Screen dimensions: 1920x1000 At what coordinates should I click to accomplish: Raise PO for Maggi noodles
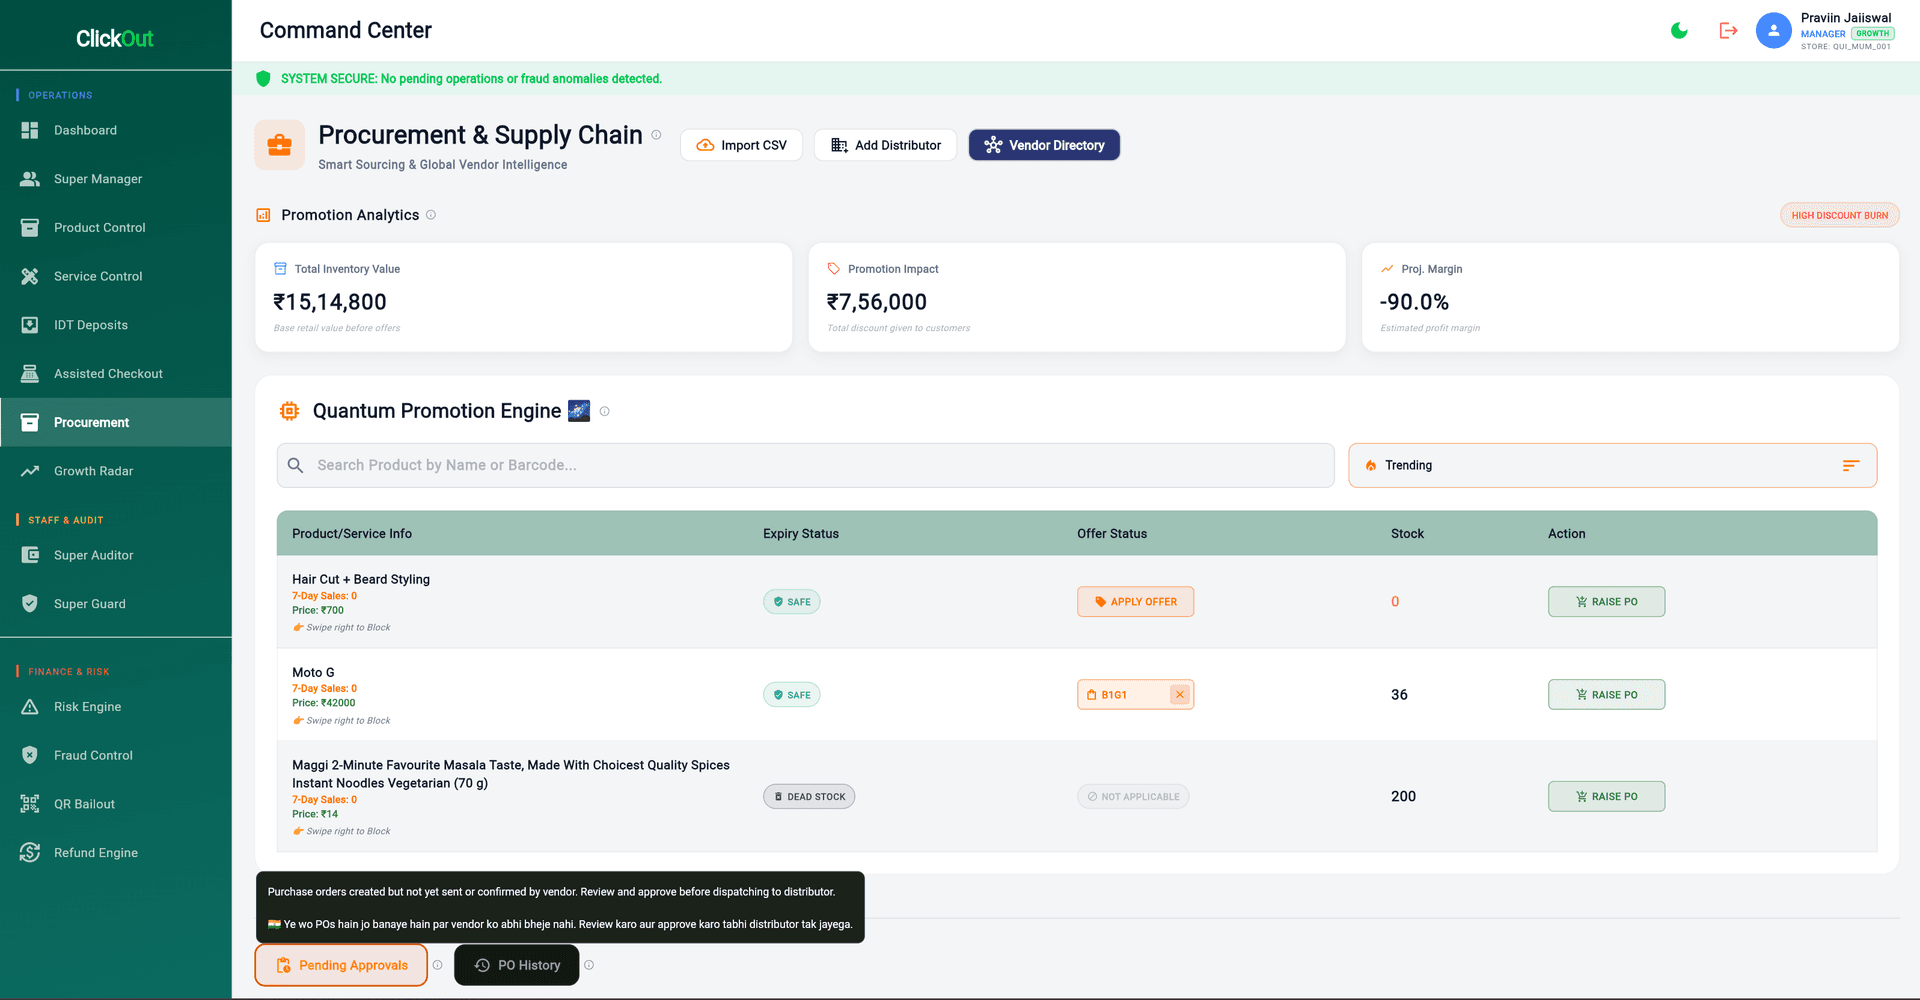pos(1606,797)
